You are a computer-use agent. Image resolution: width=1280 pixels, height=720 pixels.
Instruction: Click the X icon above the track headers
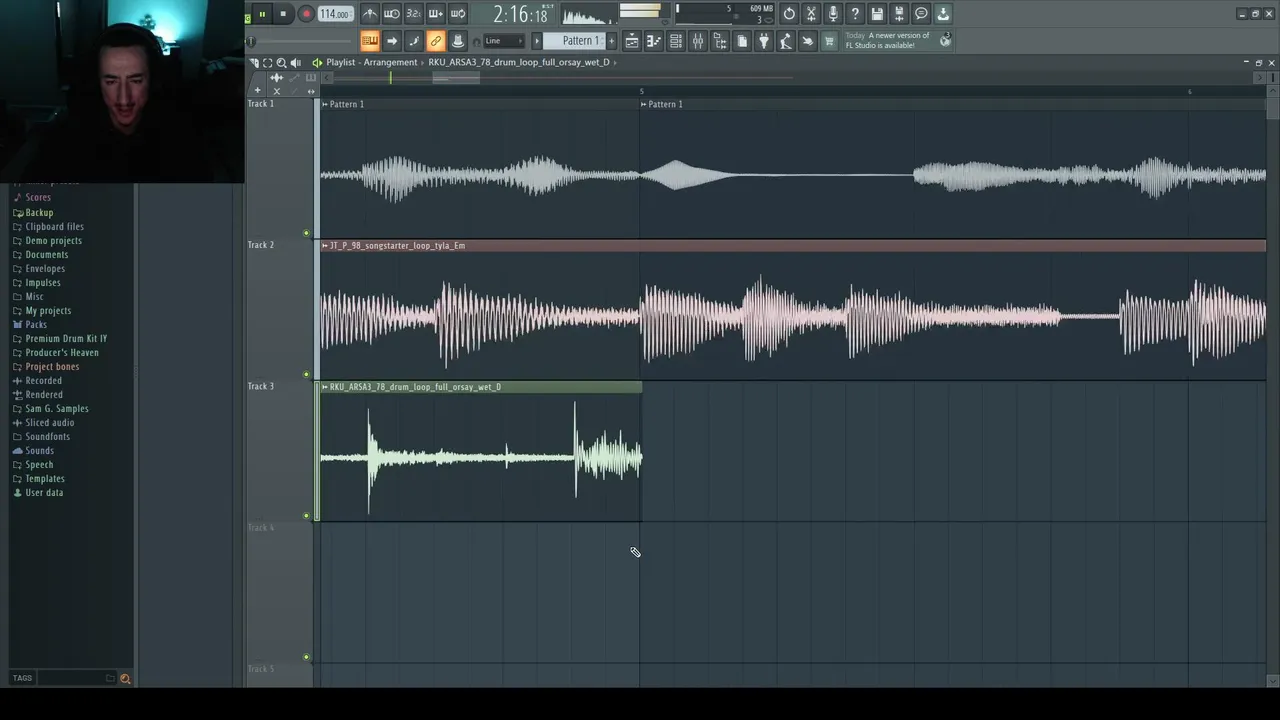coord(277,91)
